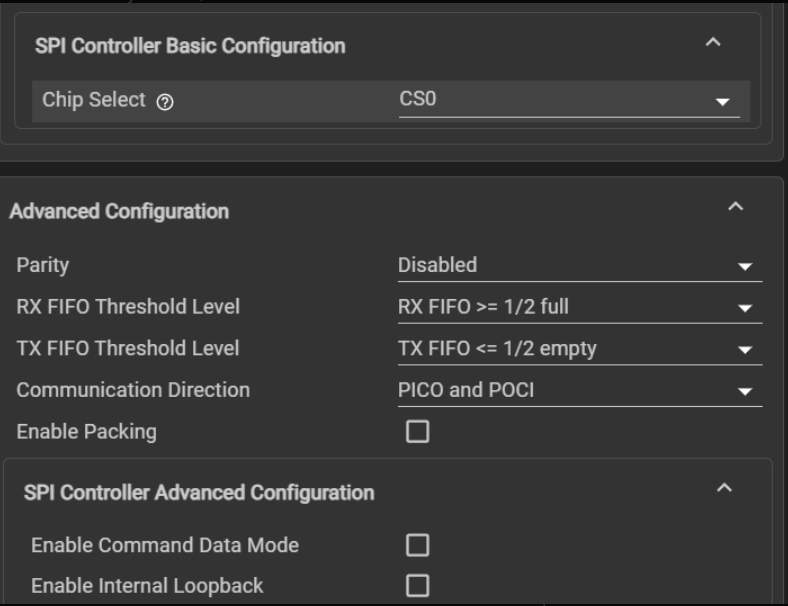The width and height of the screenshot is (788, 606).
Task: Click the Parity dropdown arrow icon
Action: 744,267
